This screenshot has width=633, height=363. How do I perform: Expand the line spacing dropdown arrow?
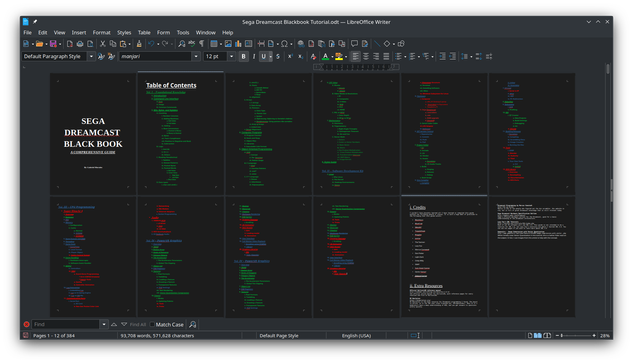(x=472, y=57)
